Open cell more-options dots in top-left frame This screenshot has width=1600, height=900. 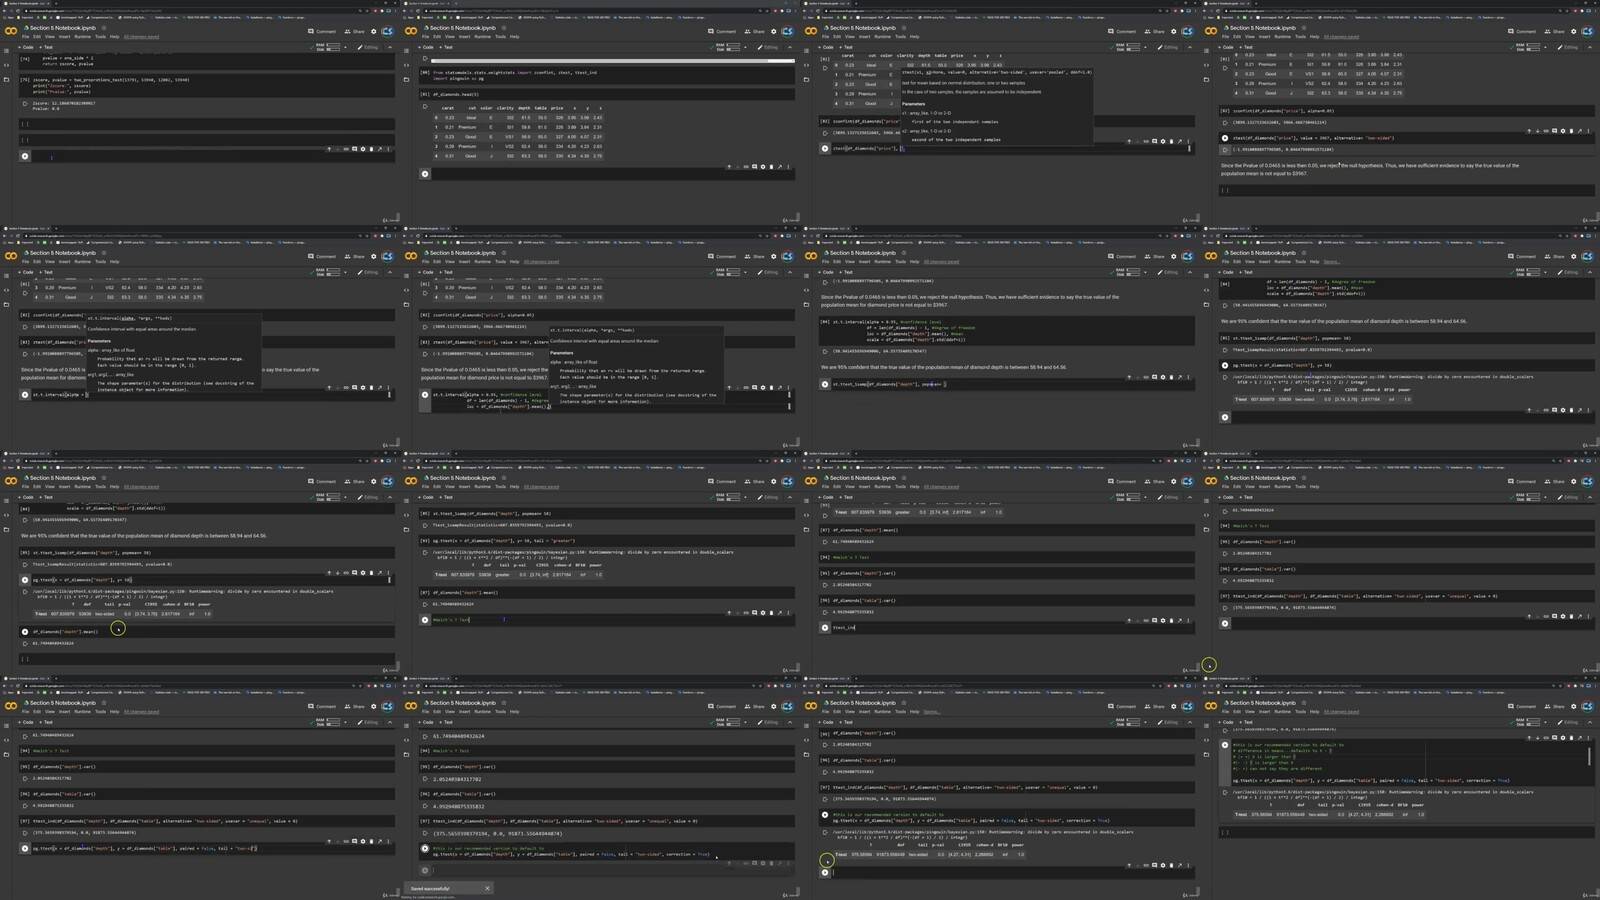(x=388, y=149)
